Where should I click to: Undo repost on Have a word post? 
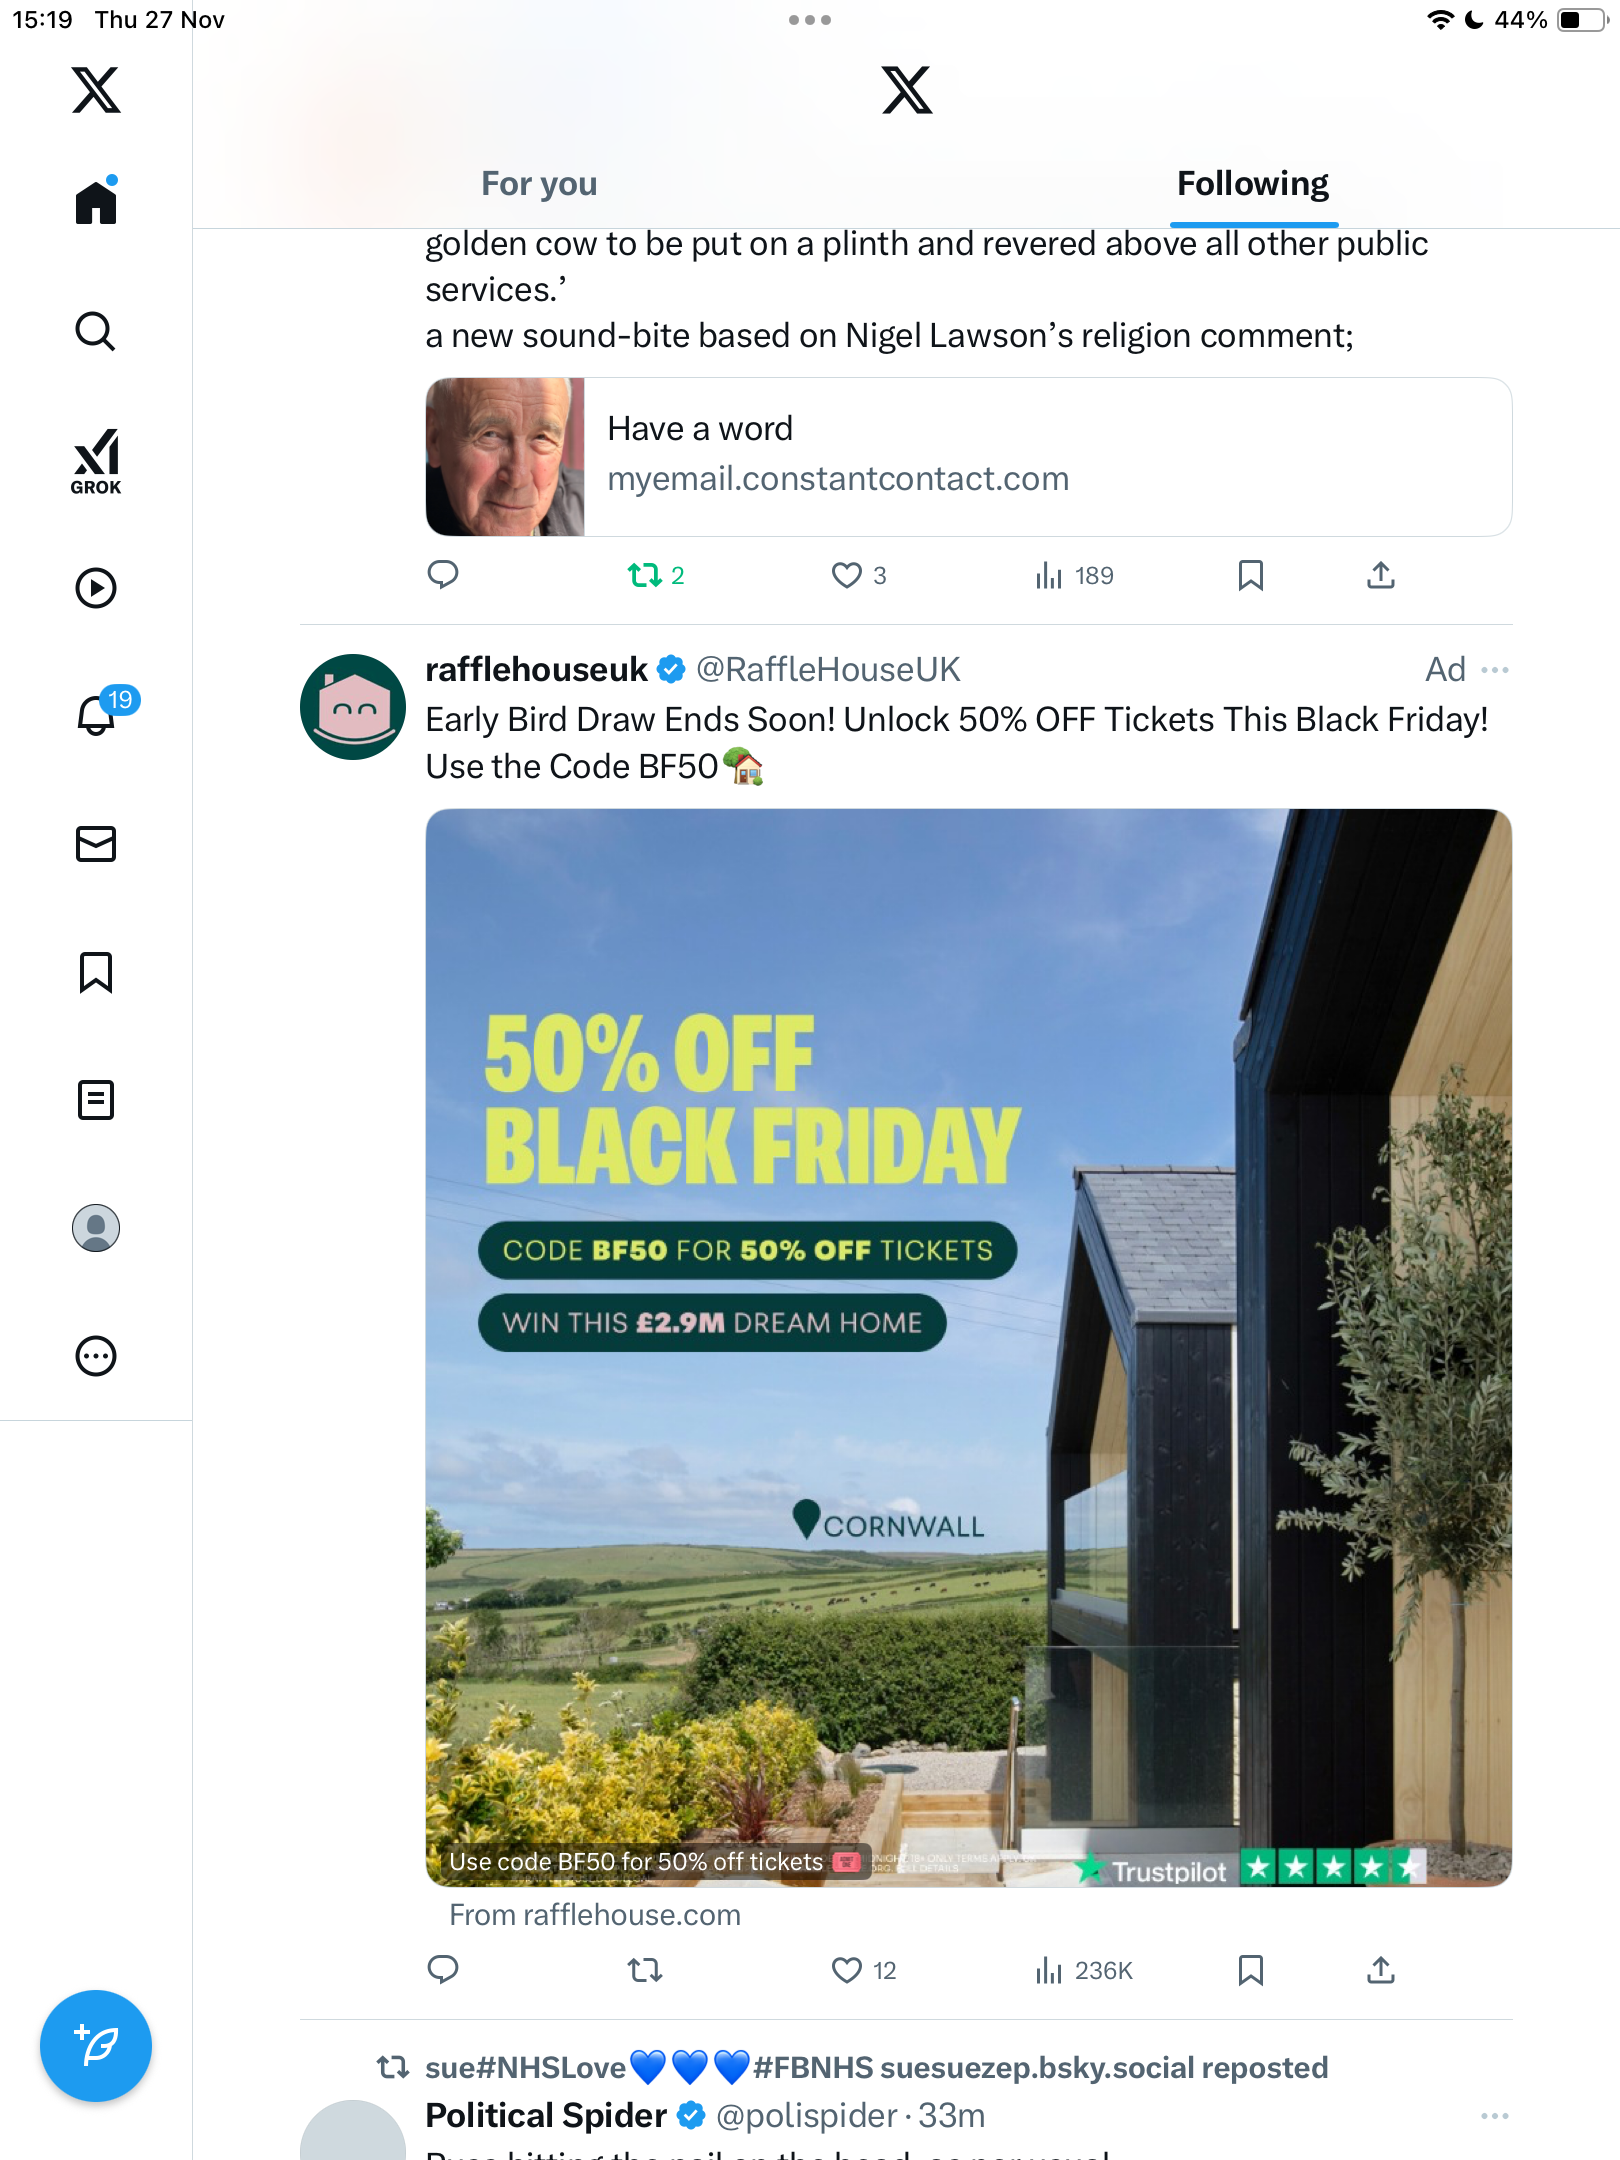point(645,575)
